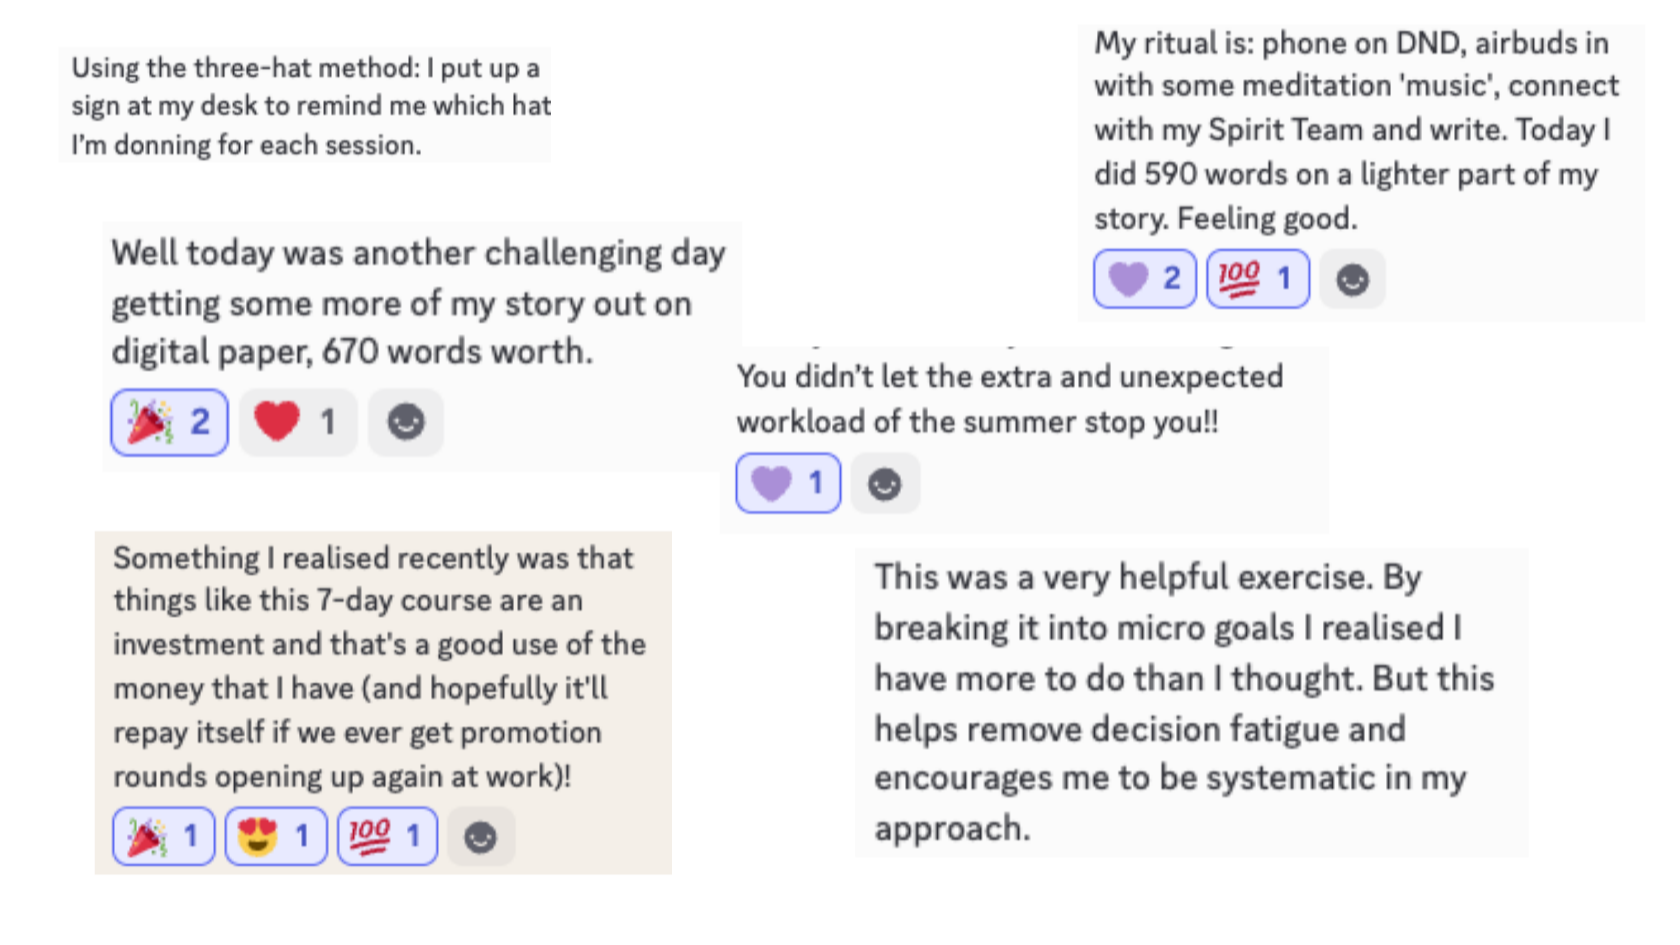Viewport: 1680px width, 945px height.
Task: Toggle purple heart reaction on ritual message
Action: click(x=1144, y=279)
